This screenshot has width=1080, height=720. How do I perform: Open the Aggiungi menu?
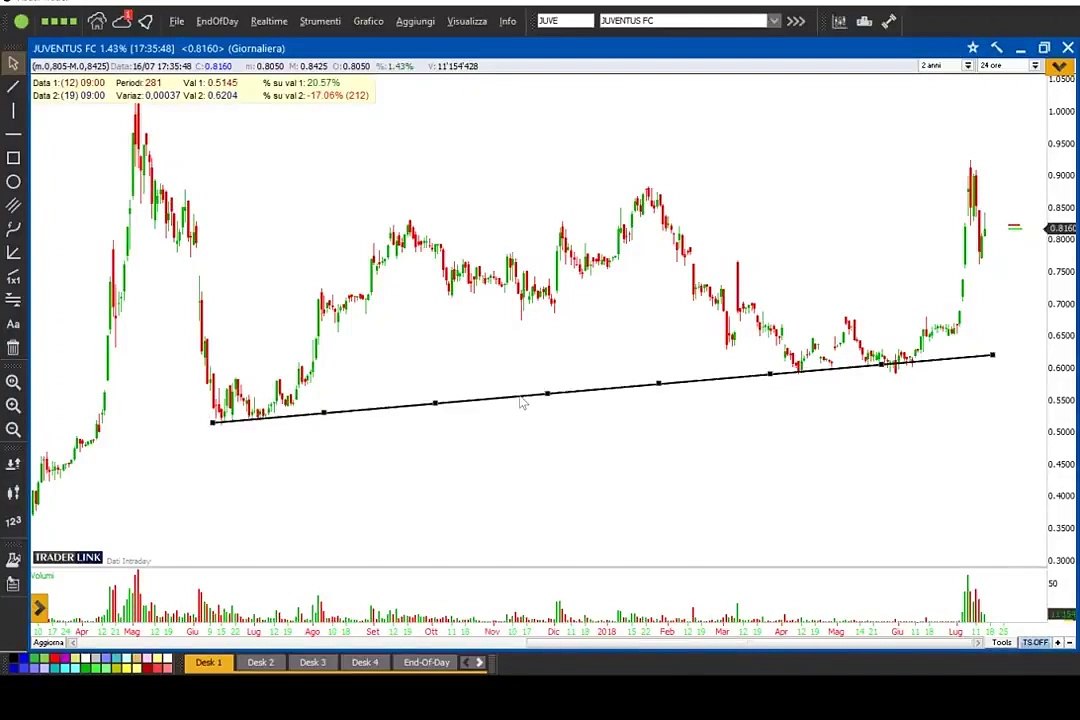coord(415,21)
